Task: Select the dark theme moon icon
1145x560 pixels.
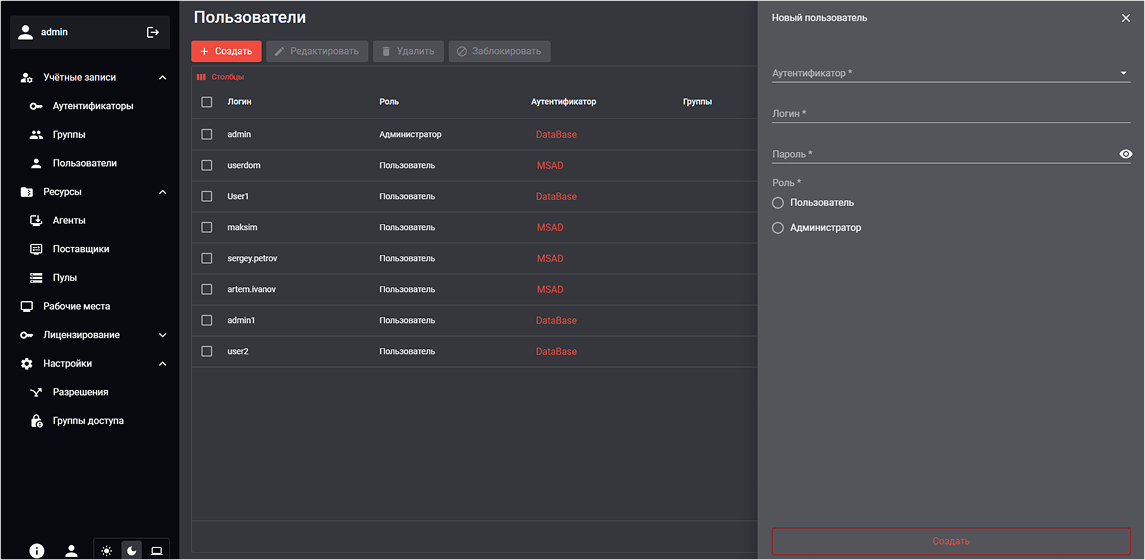Action: point(132,550)
